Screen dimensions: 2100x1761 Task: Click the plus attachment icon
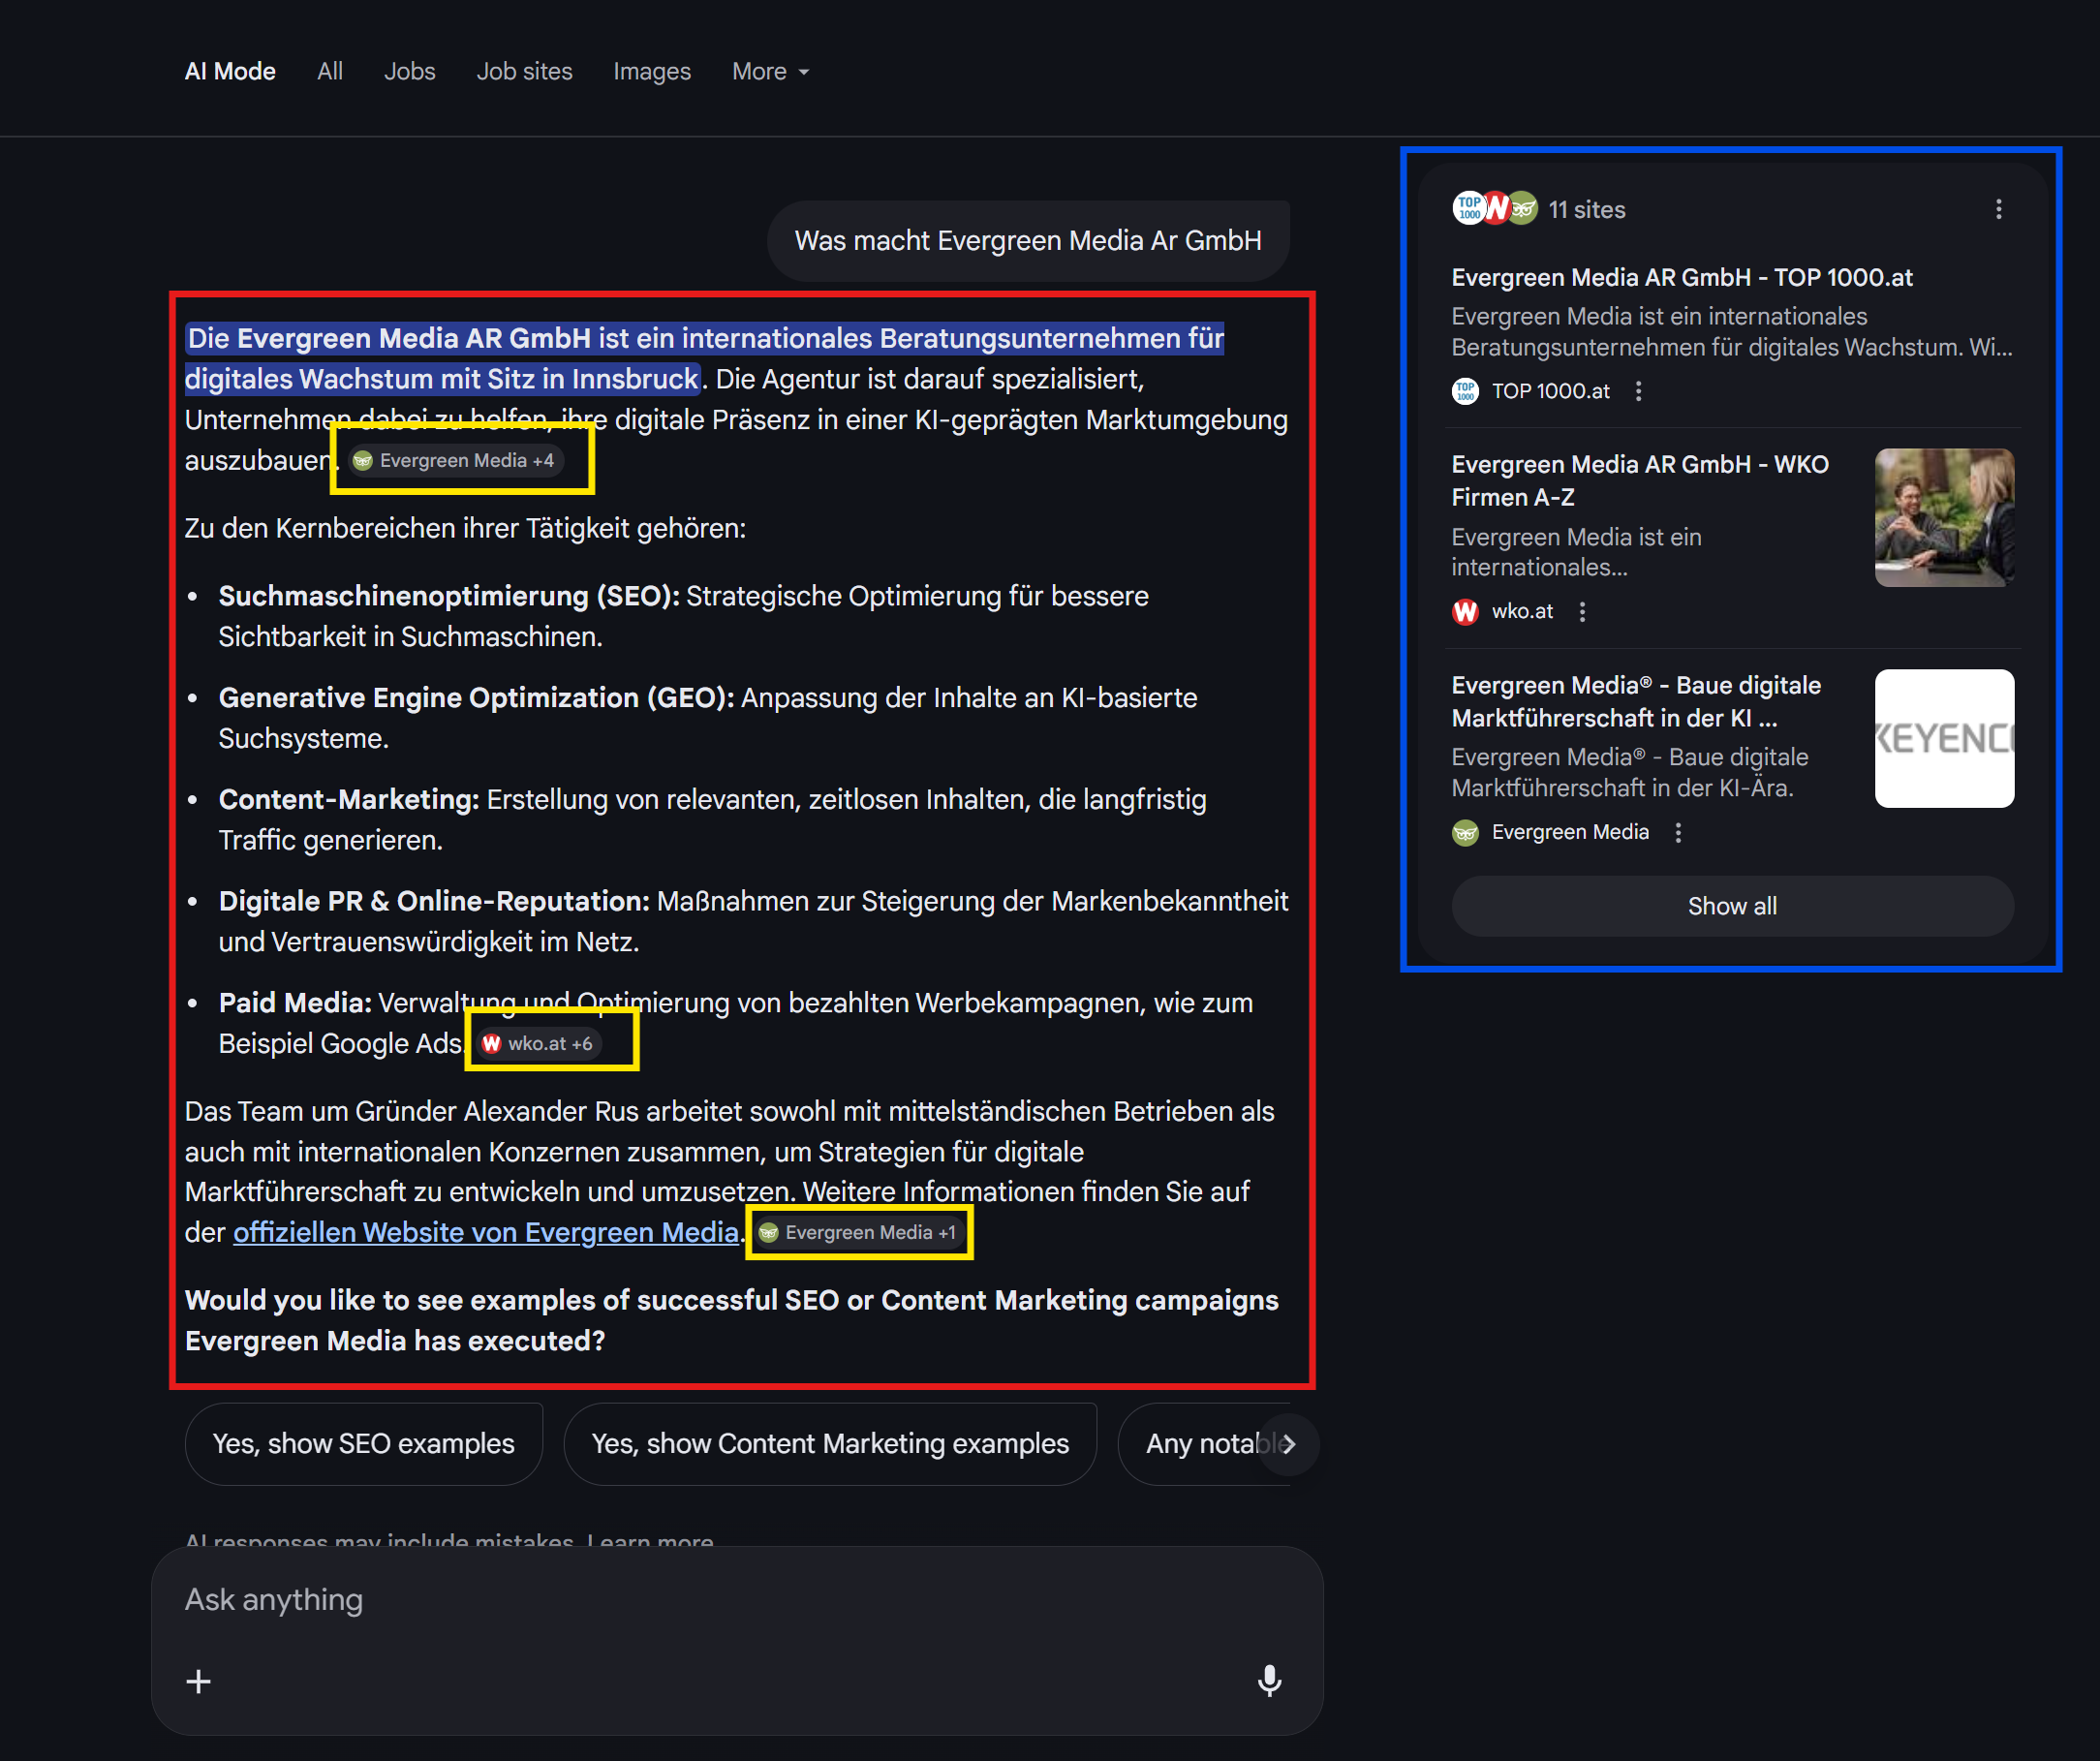click(198, 1681)
